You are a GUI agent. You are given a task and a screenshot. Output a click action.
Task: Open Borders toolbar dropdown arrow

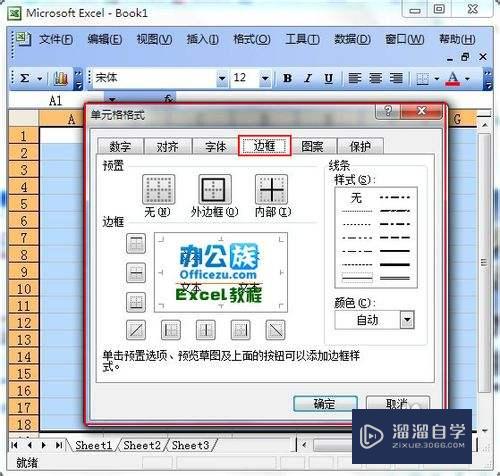[437, 79]
